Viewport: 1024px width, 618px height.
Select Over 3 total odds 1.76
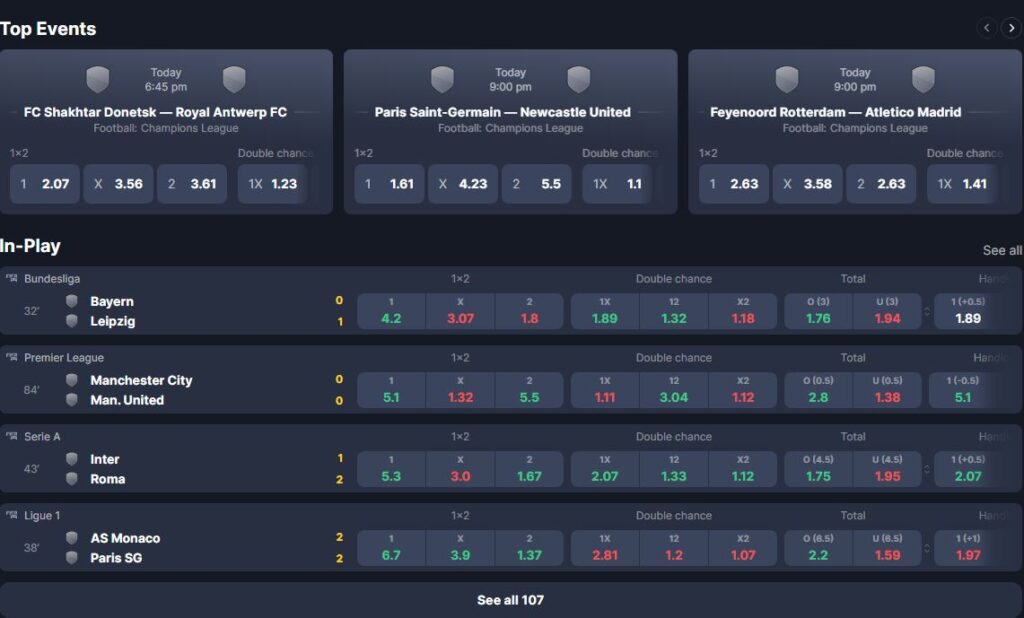[x=817, y=311]
